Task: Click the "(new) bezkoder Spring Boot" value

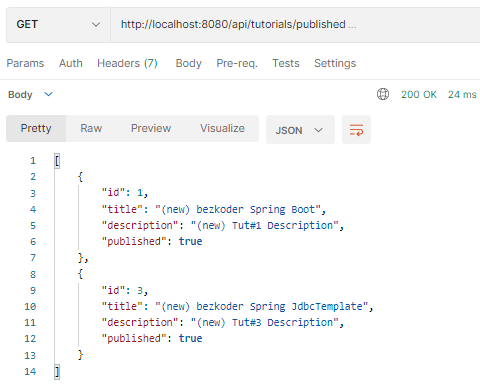Action: click(238, 209)
